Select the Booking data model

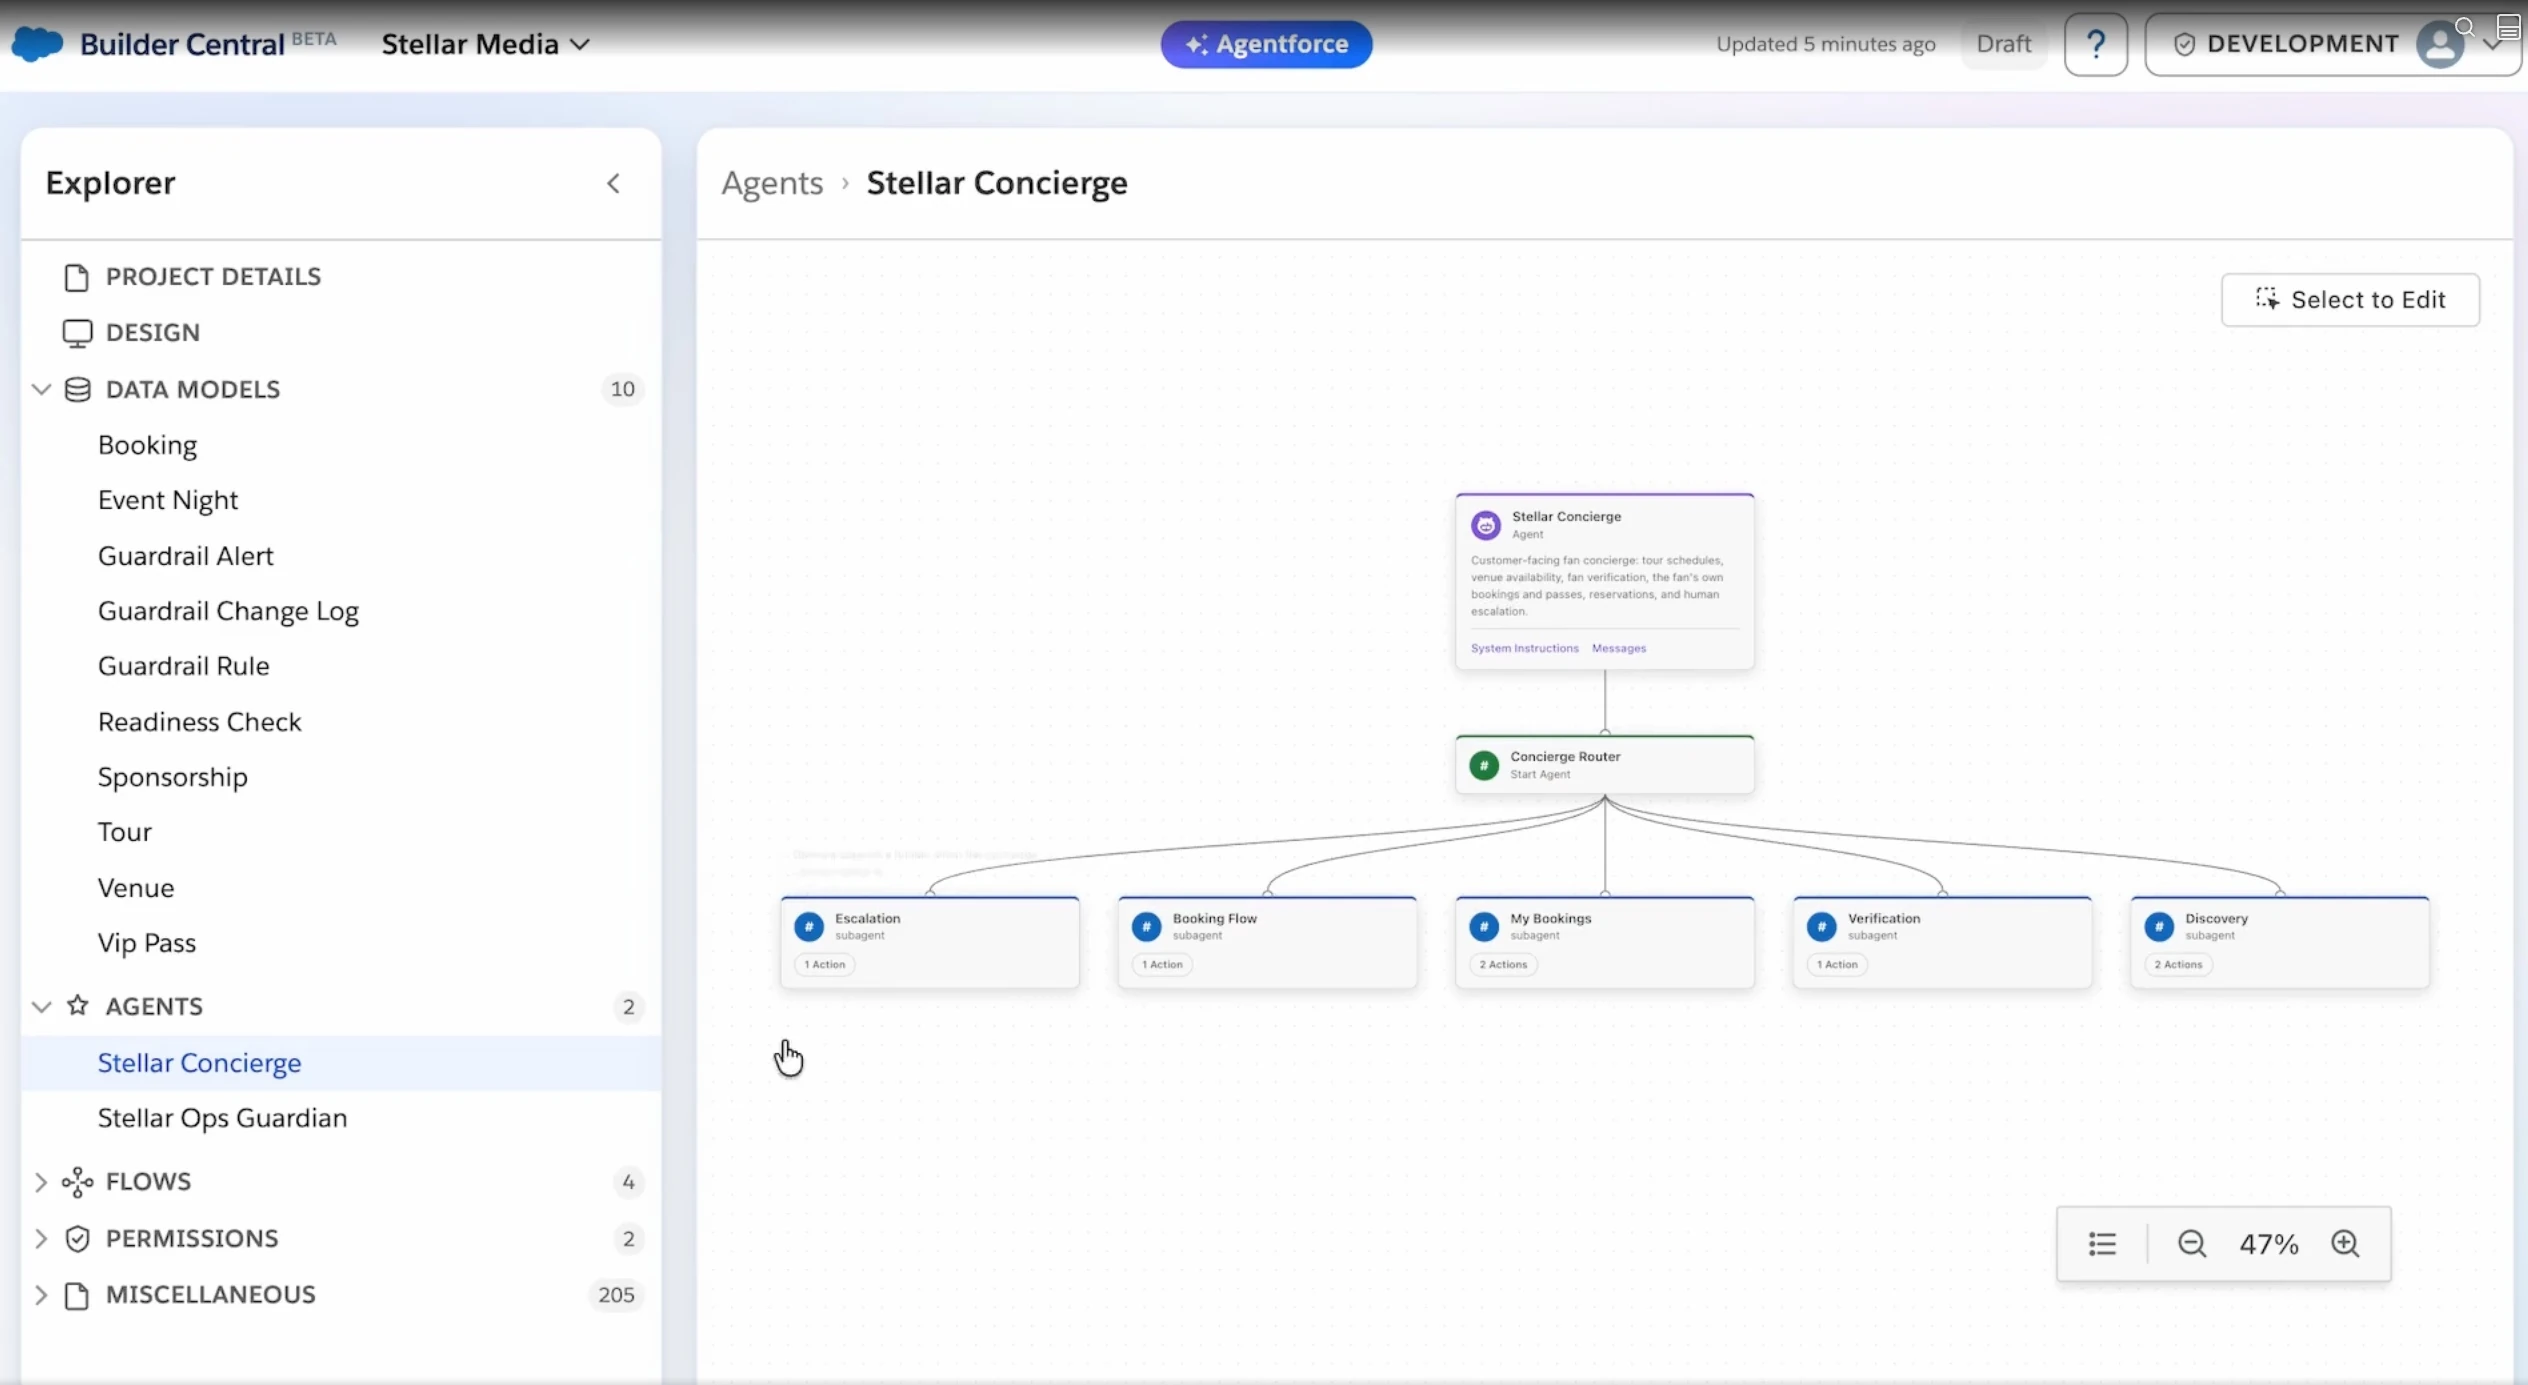pyautogui.click(x=340, y=445)
